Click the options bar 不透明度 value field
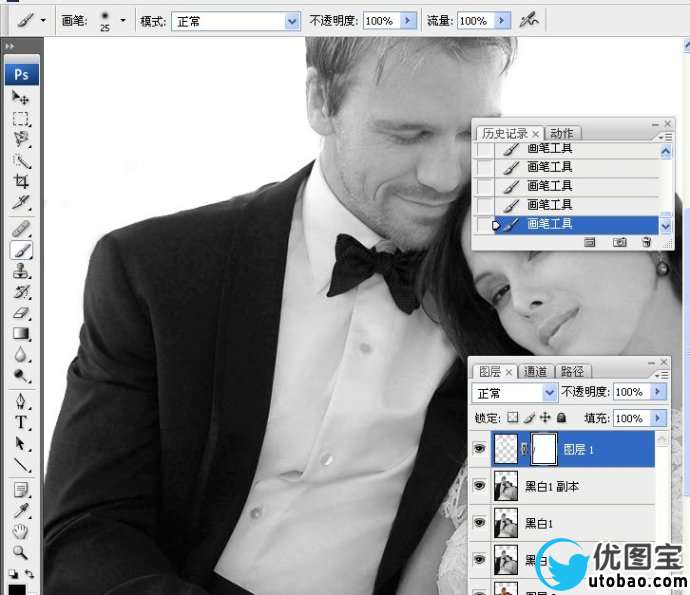This screenshot has height=595, width=690. click(x=382, y=20)
